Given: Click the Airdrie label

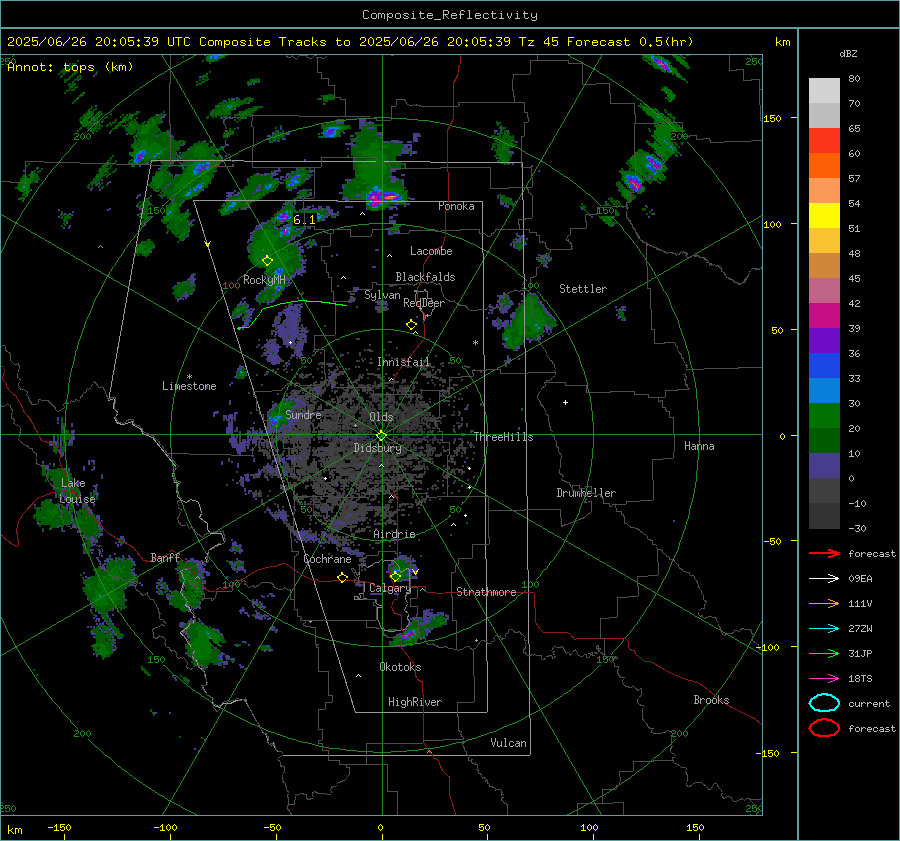Looking at the screenshot, I should coord(394,534).
